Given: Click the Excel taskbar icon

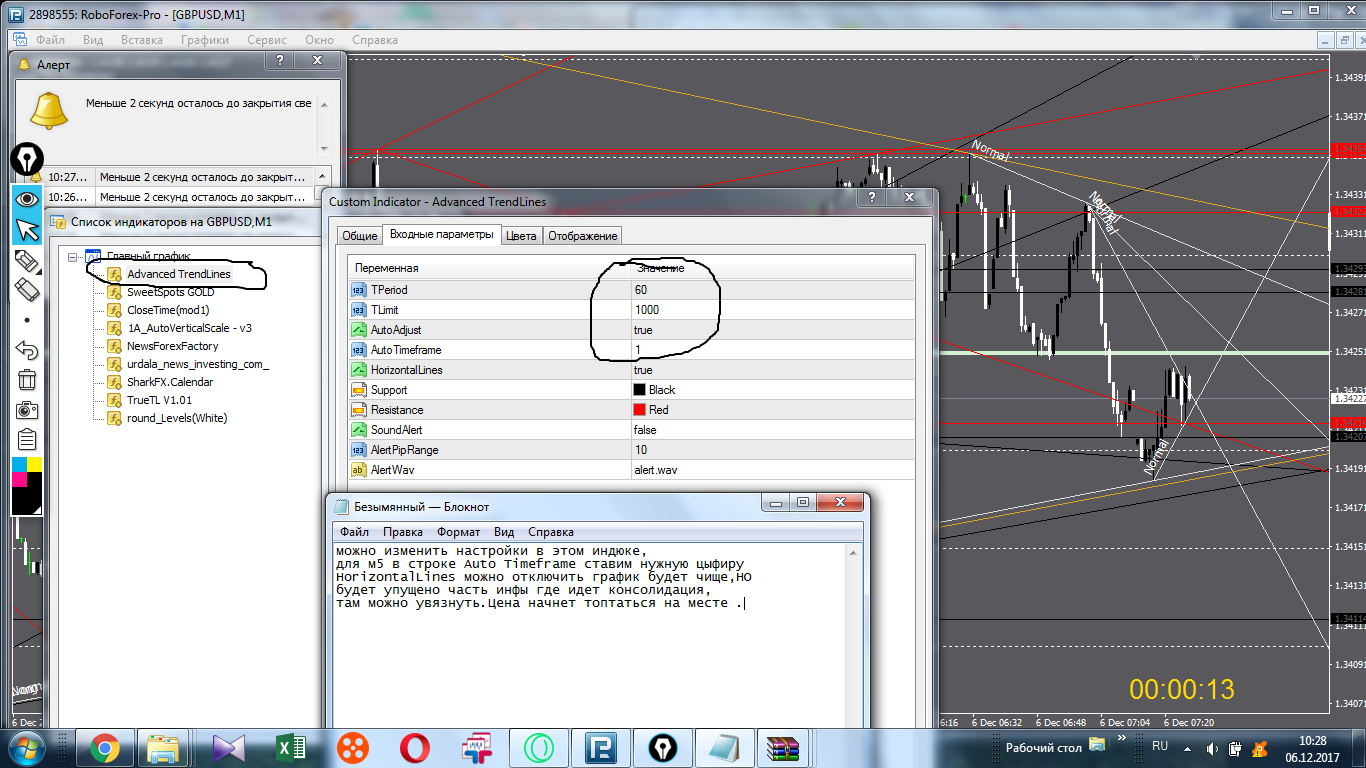Looking at the screenshot, I should (290, 748).
